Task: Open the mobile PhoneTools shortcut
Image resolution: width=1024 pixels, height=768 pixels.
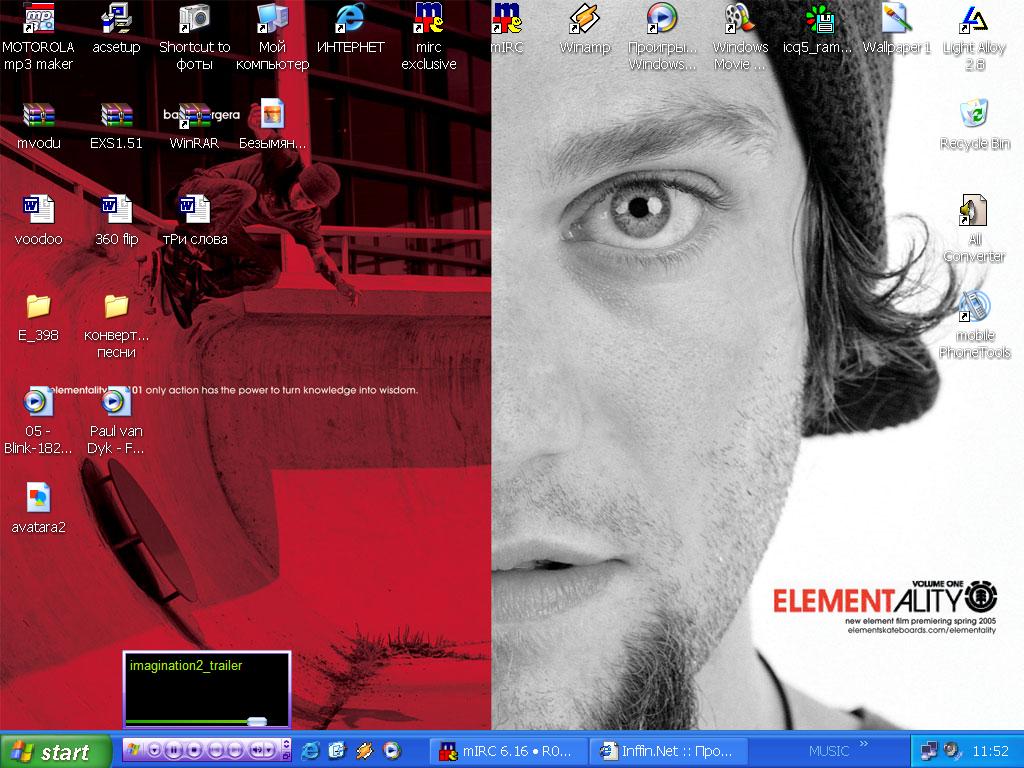Action: [974, 308]
